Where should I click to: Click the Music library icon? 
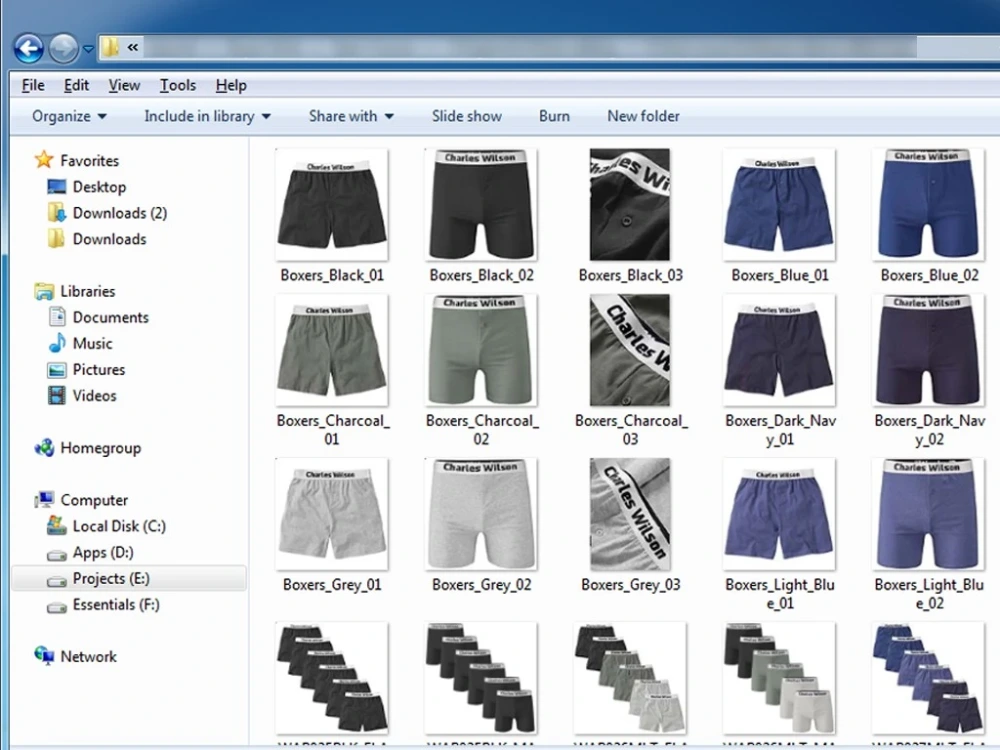tap(57, 342)
